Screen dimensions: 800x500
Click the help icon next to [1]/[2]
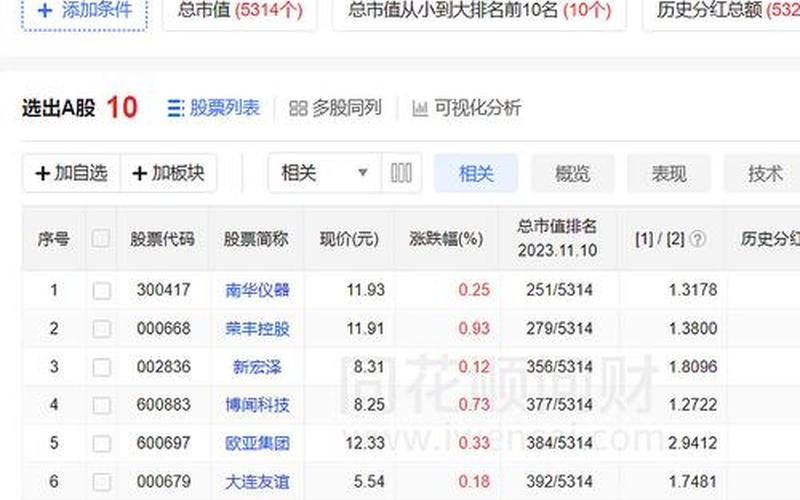click(697, 239)
